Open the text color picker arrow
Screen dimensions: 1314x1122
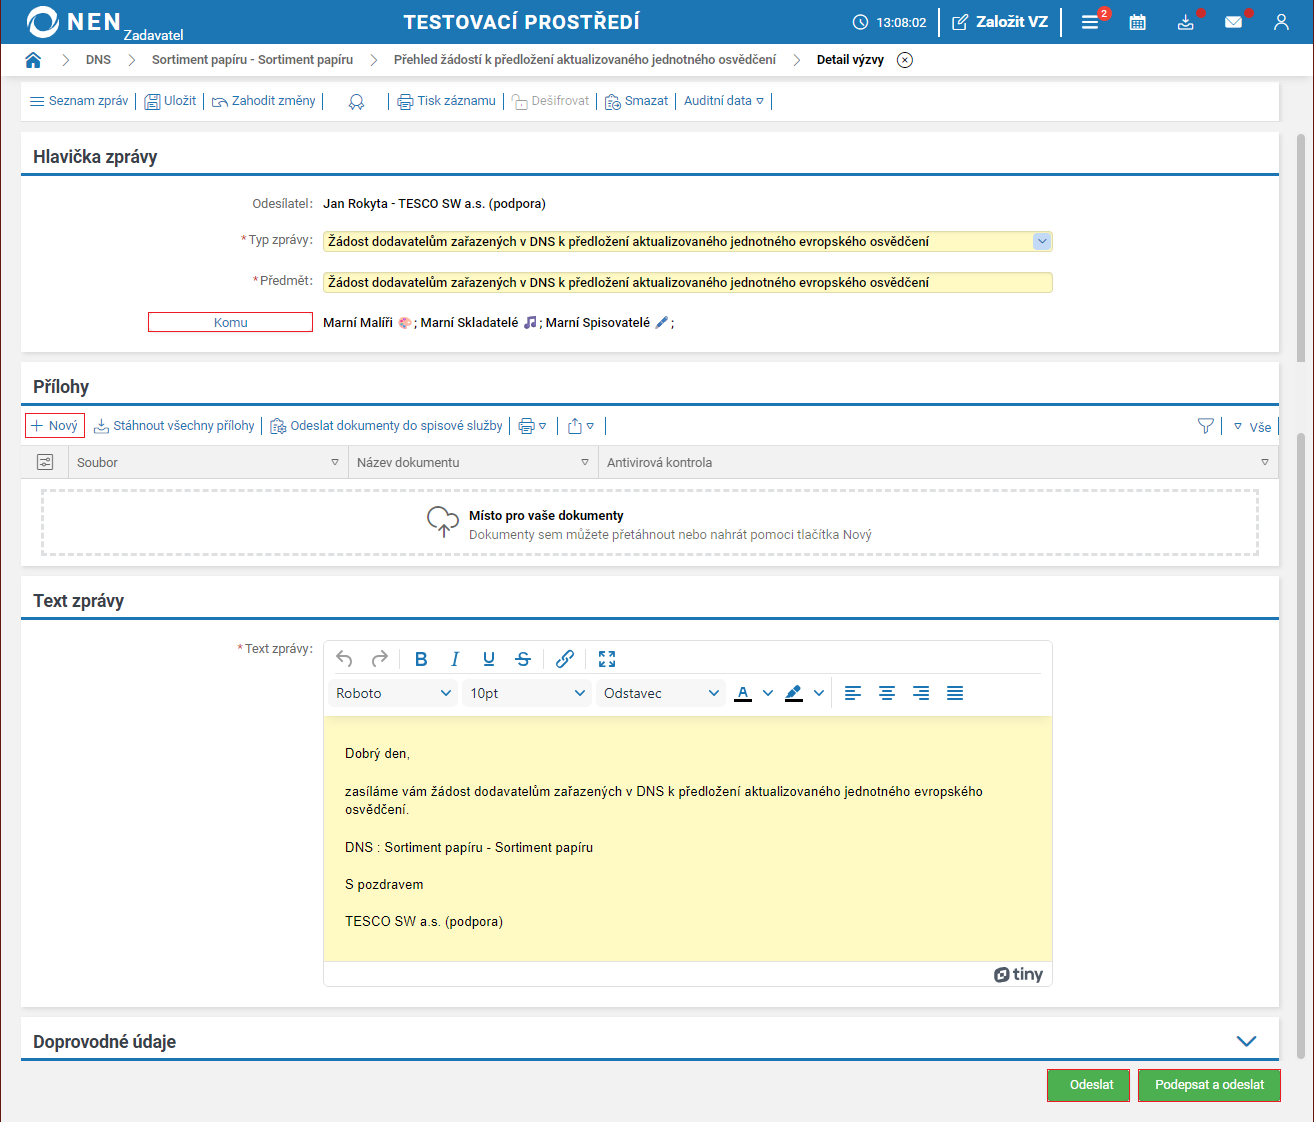[768, 693]
